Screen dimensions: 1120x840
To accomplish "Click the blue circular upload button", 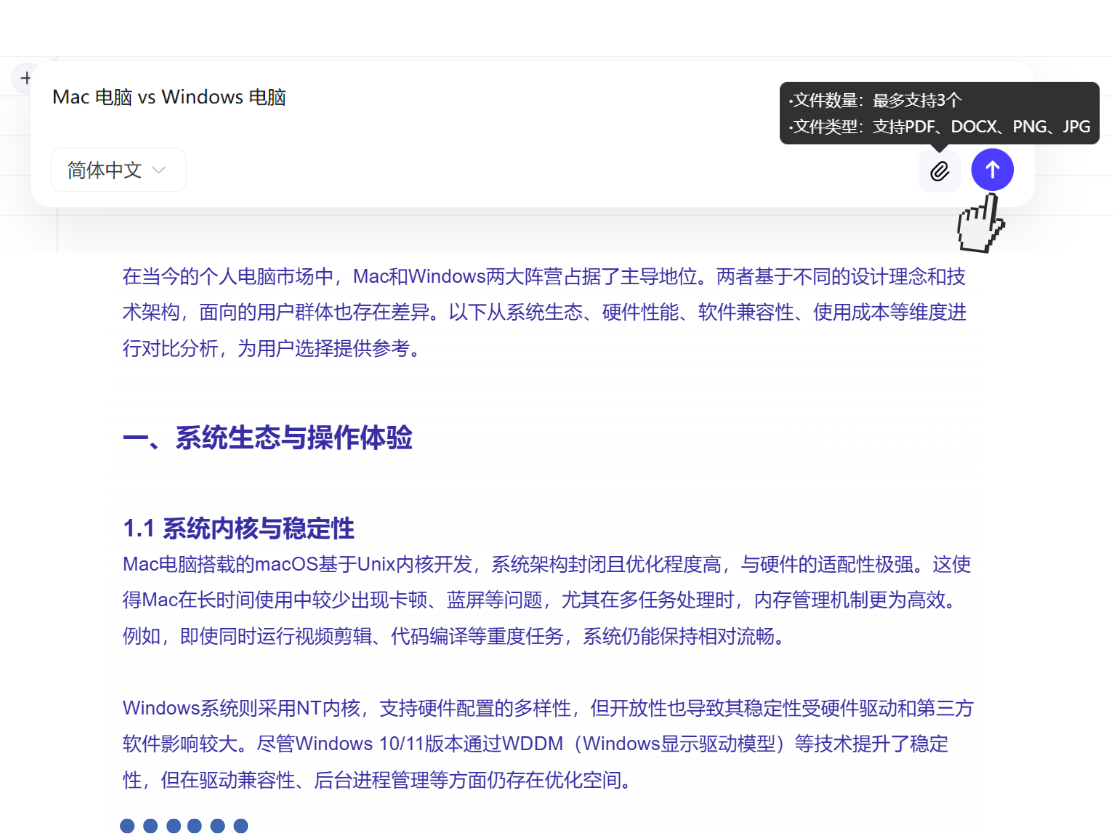I will tap(992, 170).
